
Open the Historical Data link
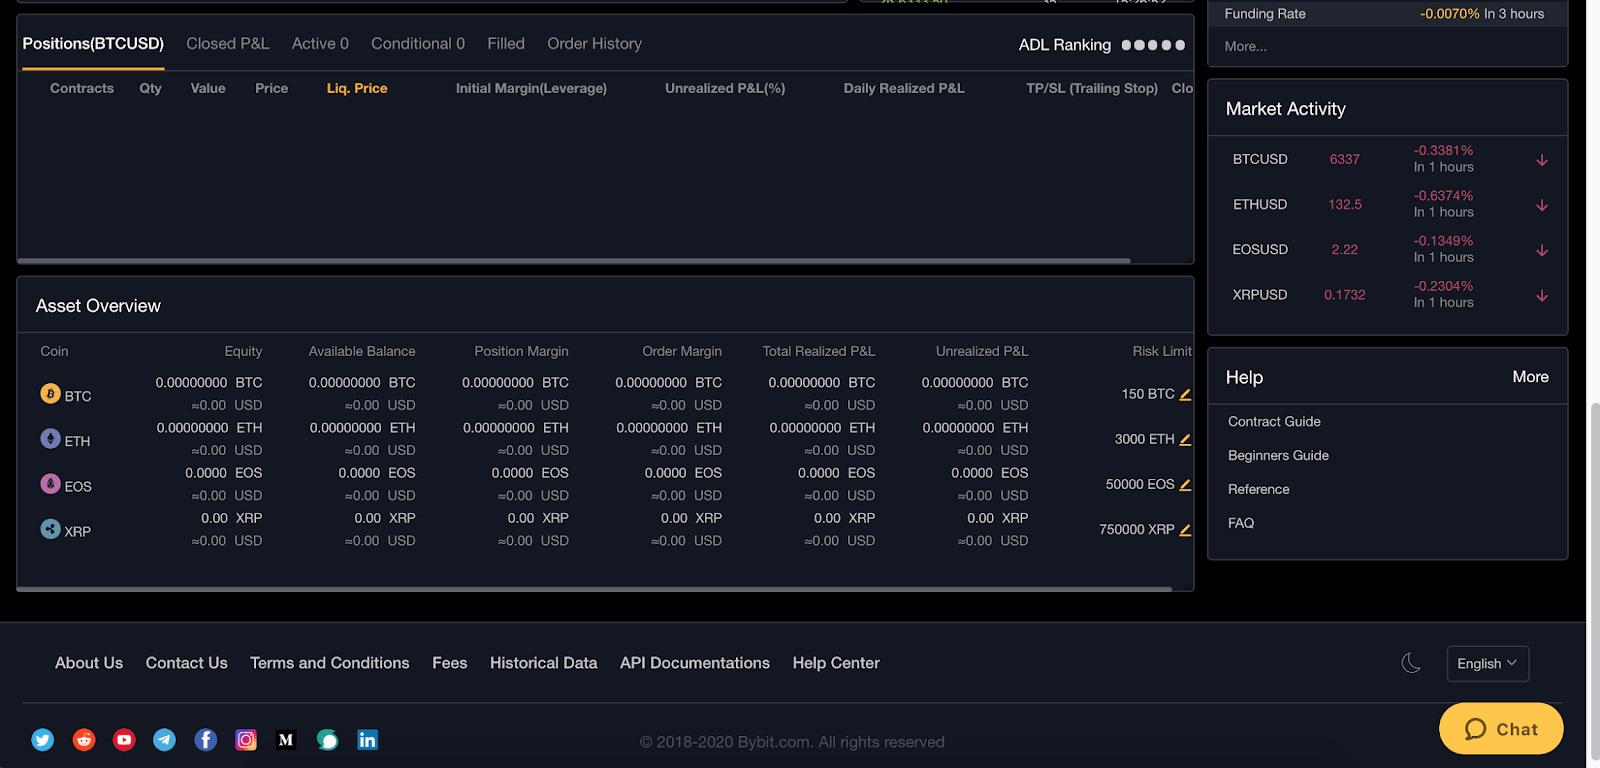click(544, 663)
